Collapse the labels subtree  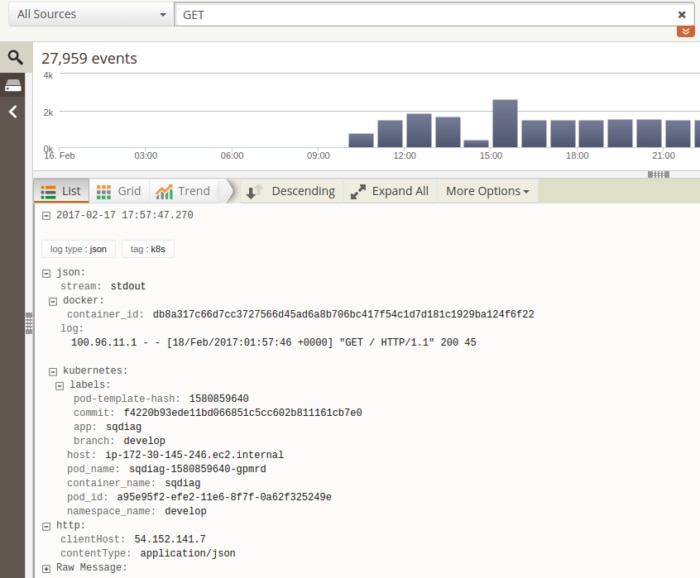(60, 385)
